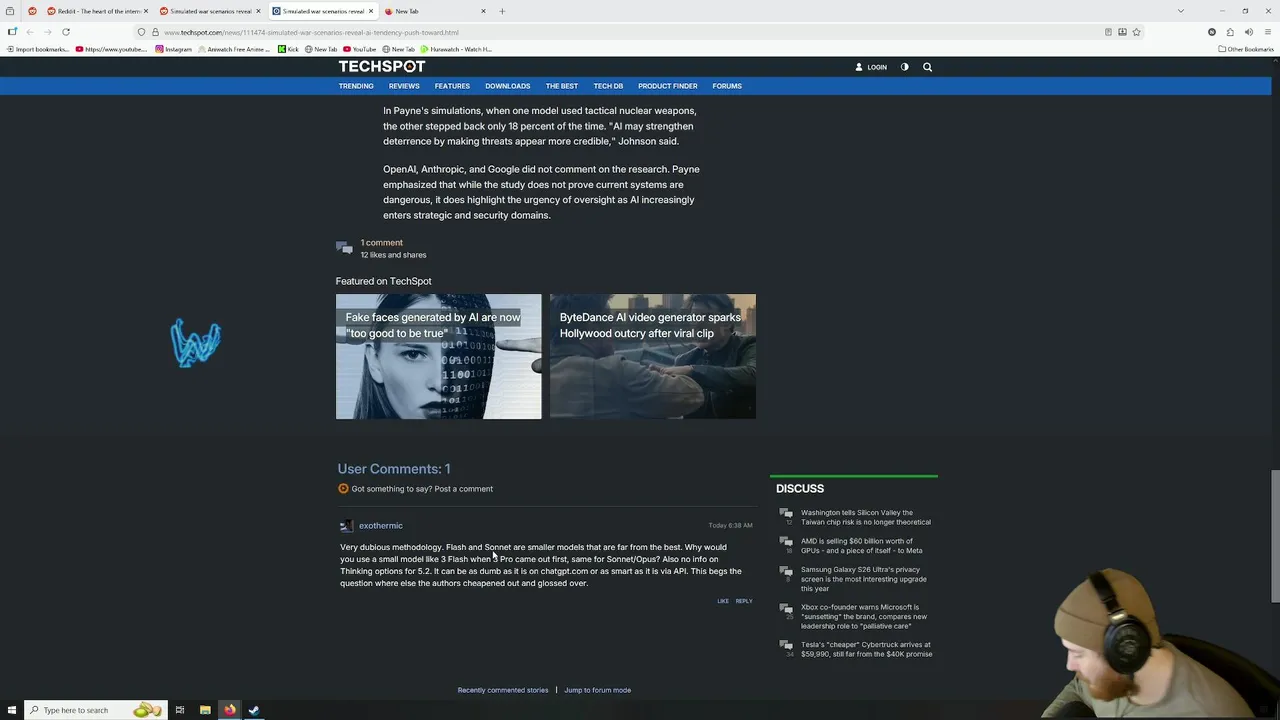Open the PRODUCT FINDER menu item

668,86
